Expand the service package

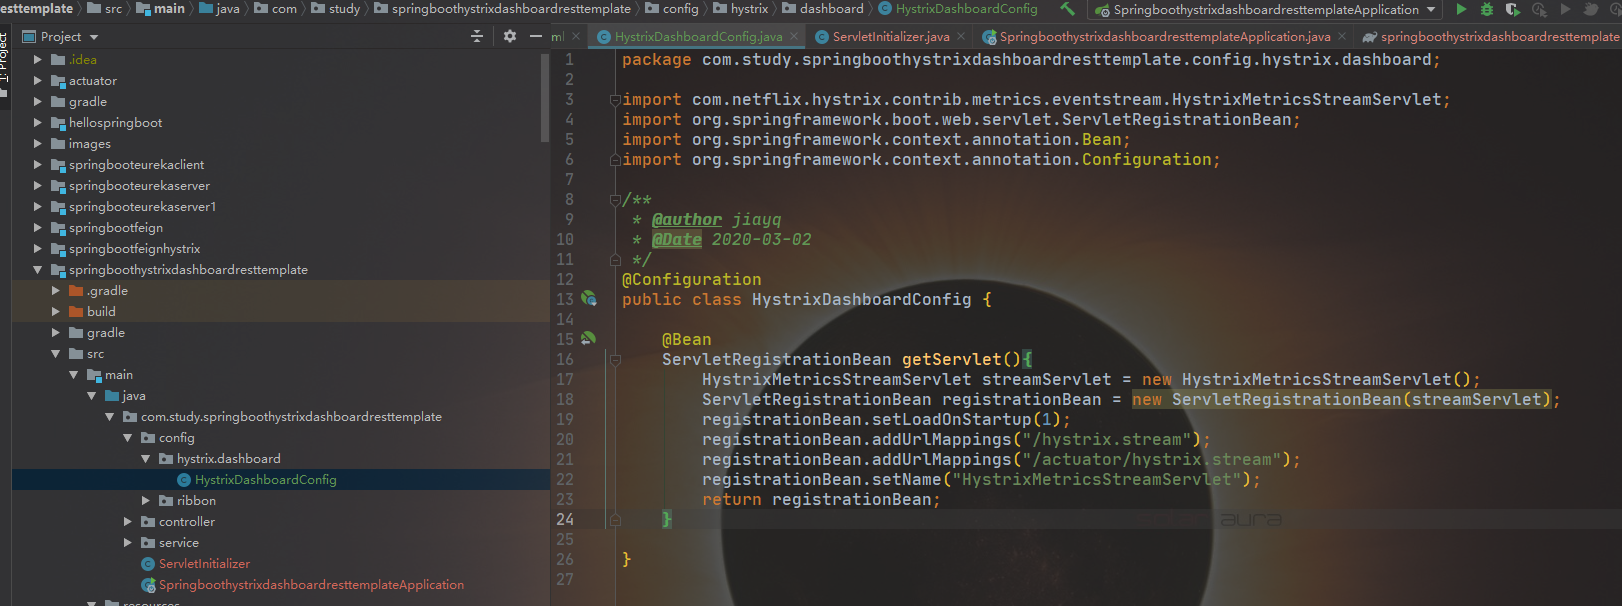point(128,542)
